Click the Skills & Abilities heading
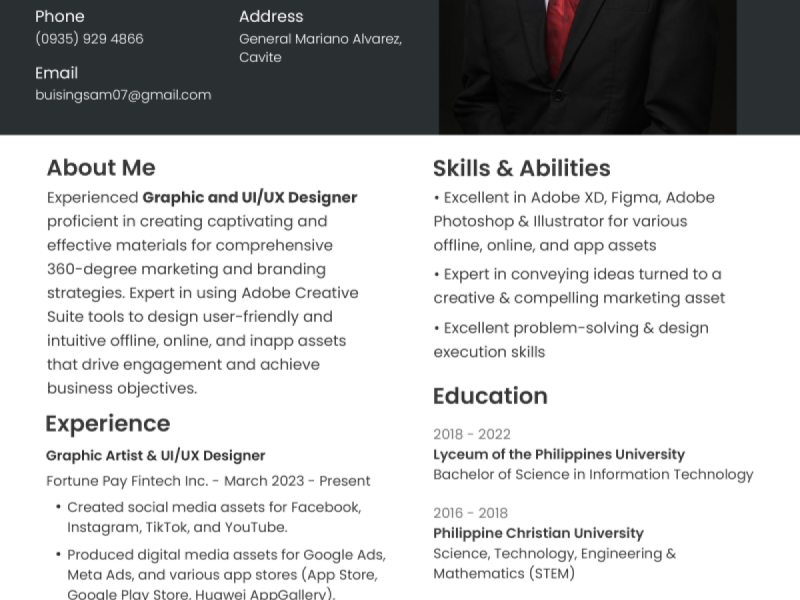The image size is (800, 600). tap(521, 167)
